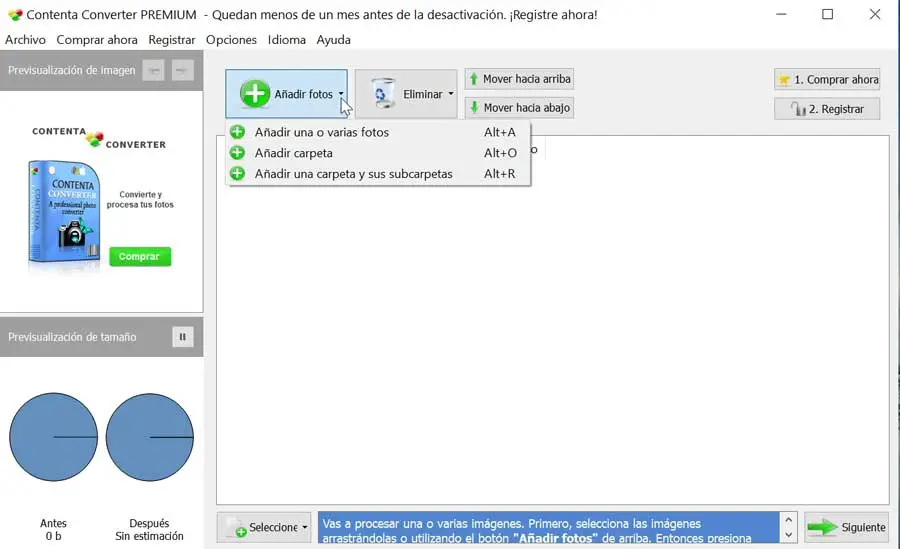The width and height of the screenshot is (900, 549).
Task: Choose Añadir carpeta menu entry
Action: pos(378,153)
